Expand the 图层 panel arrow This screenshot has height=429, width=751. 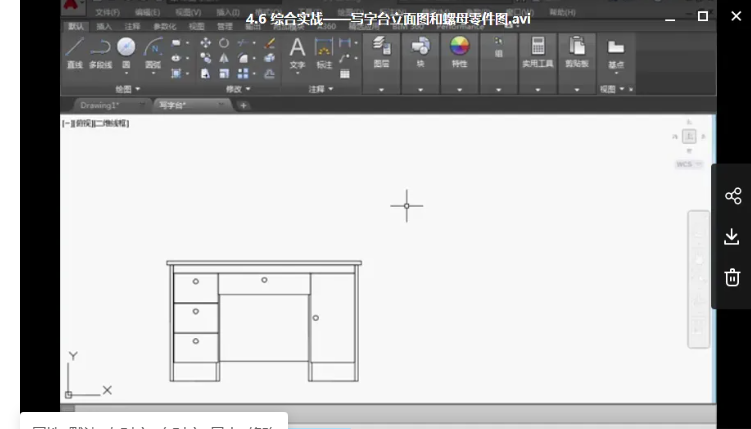click(381, 90)
